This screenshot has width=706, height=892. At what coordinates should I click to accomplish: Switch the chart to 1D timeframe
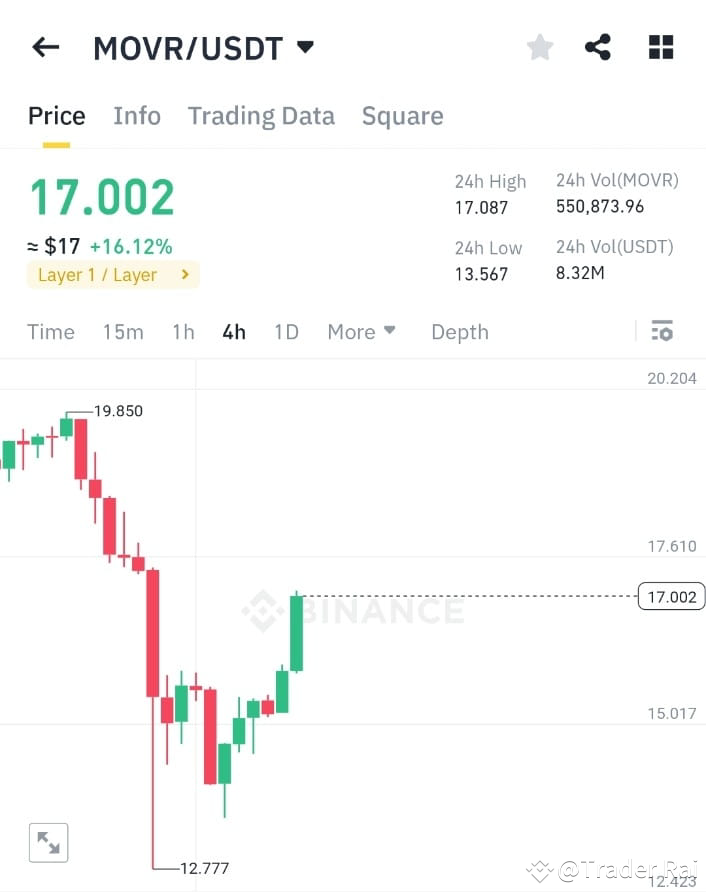click(286, 331)
